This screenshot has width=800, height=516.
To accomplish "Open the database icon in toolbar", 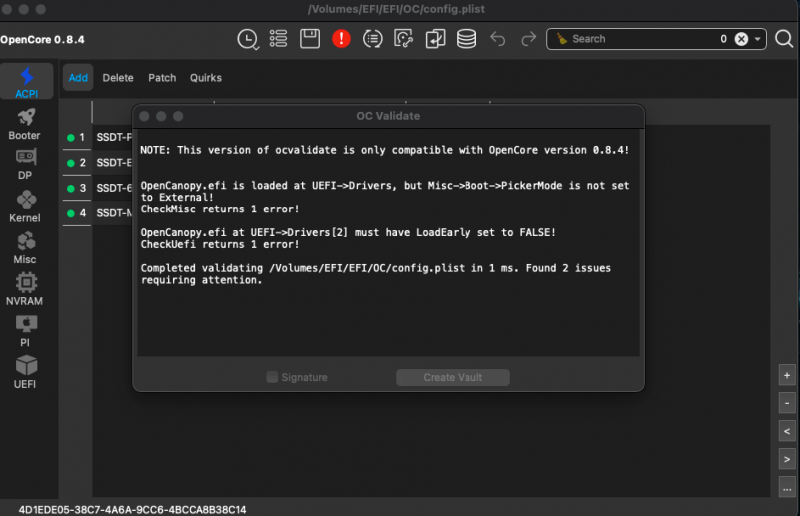I will point(466,39).
